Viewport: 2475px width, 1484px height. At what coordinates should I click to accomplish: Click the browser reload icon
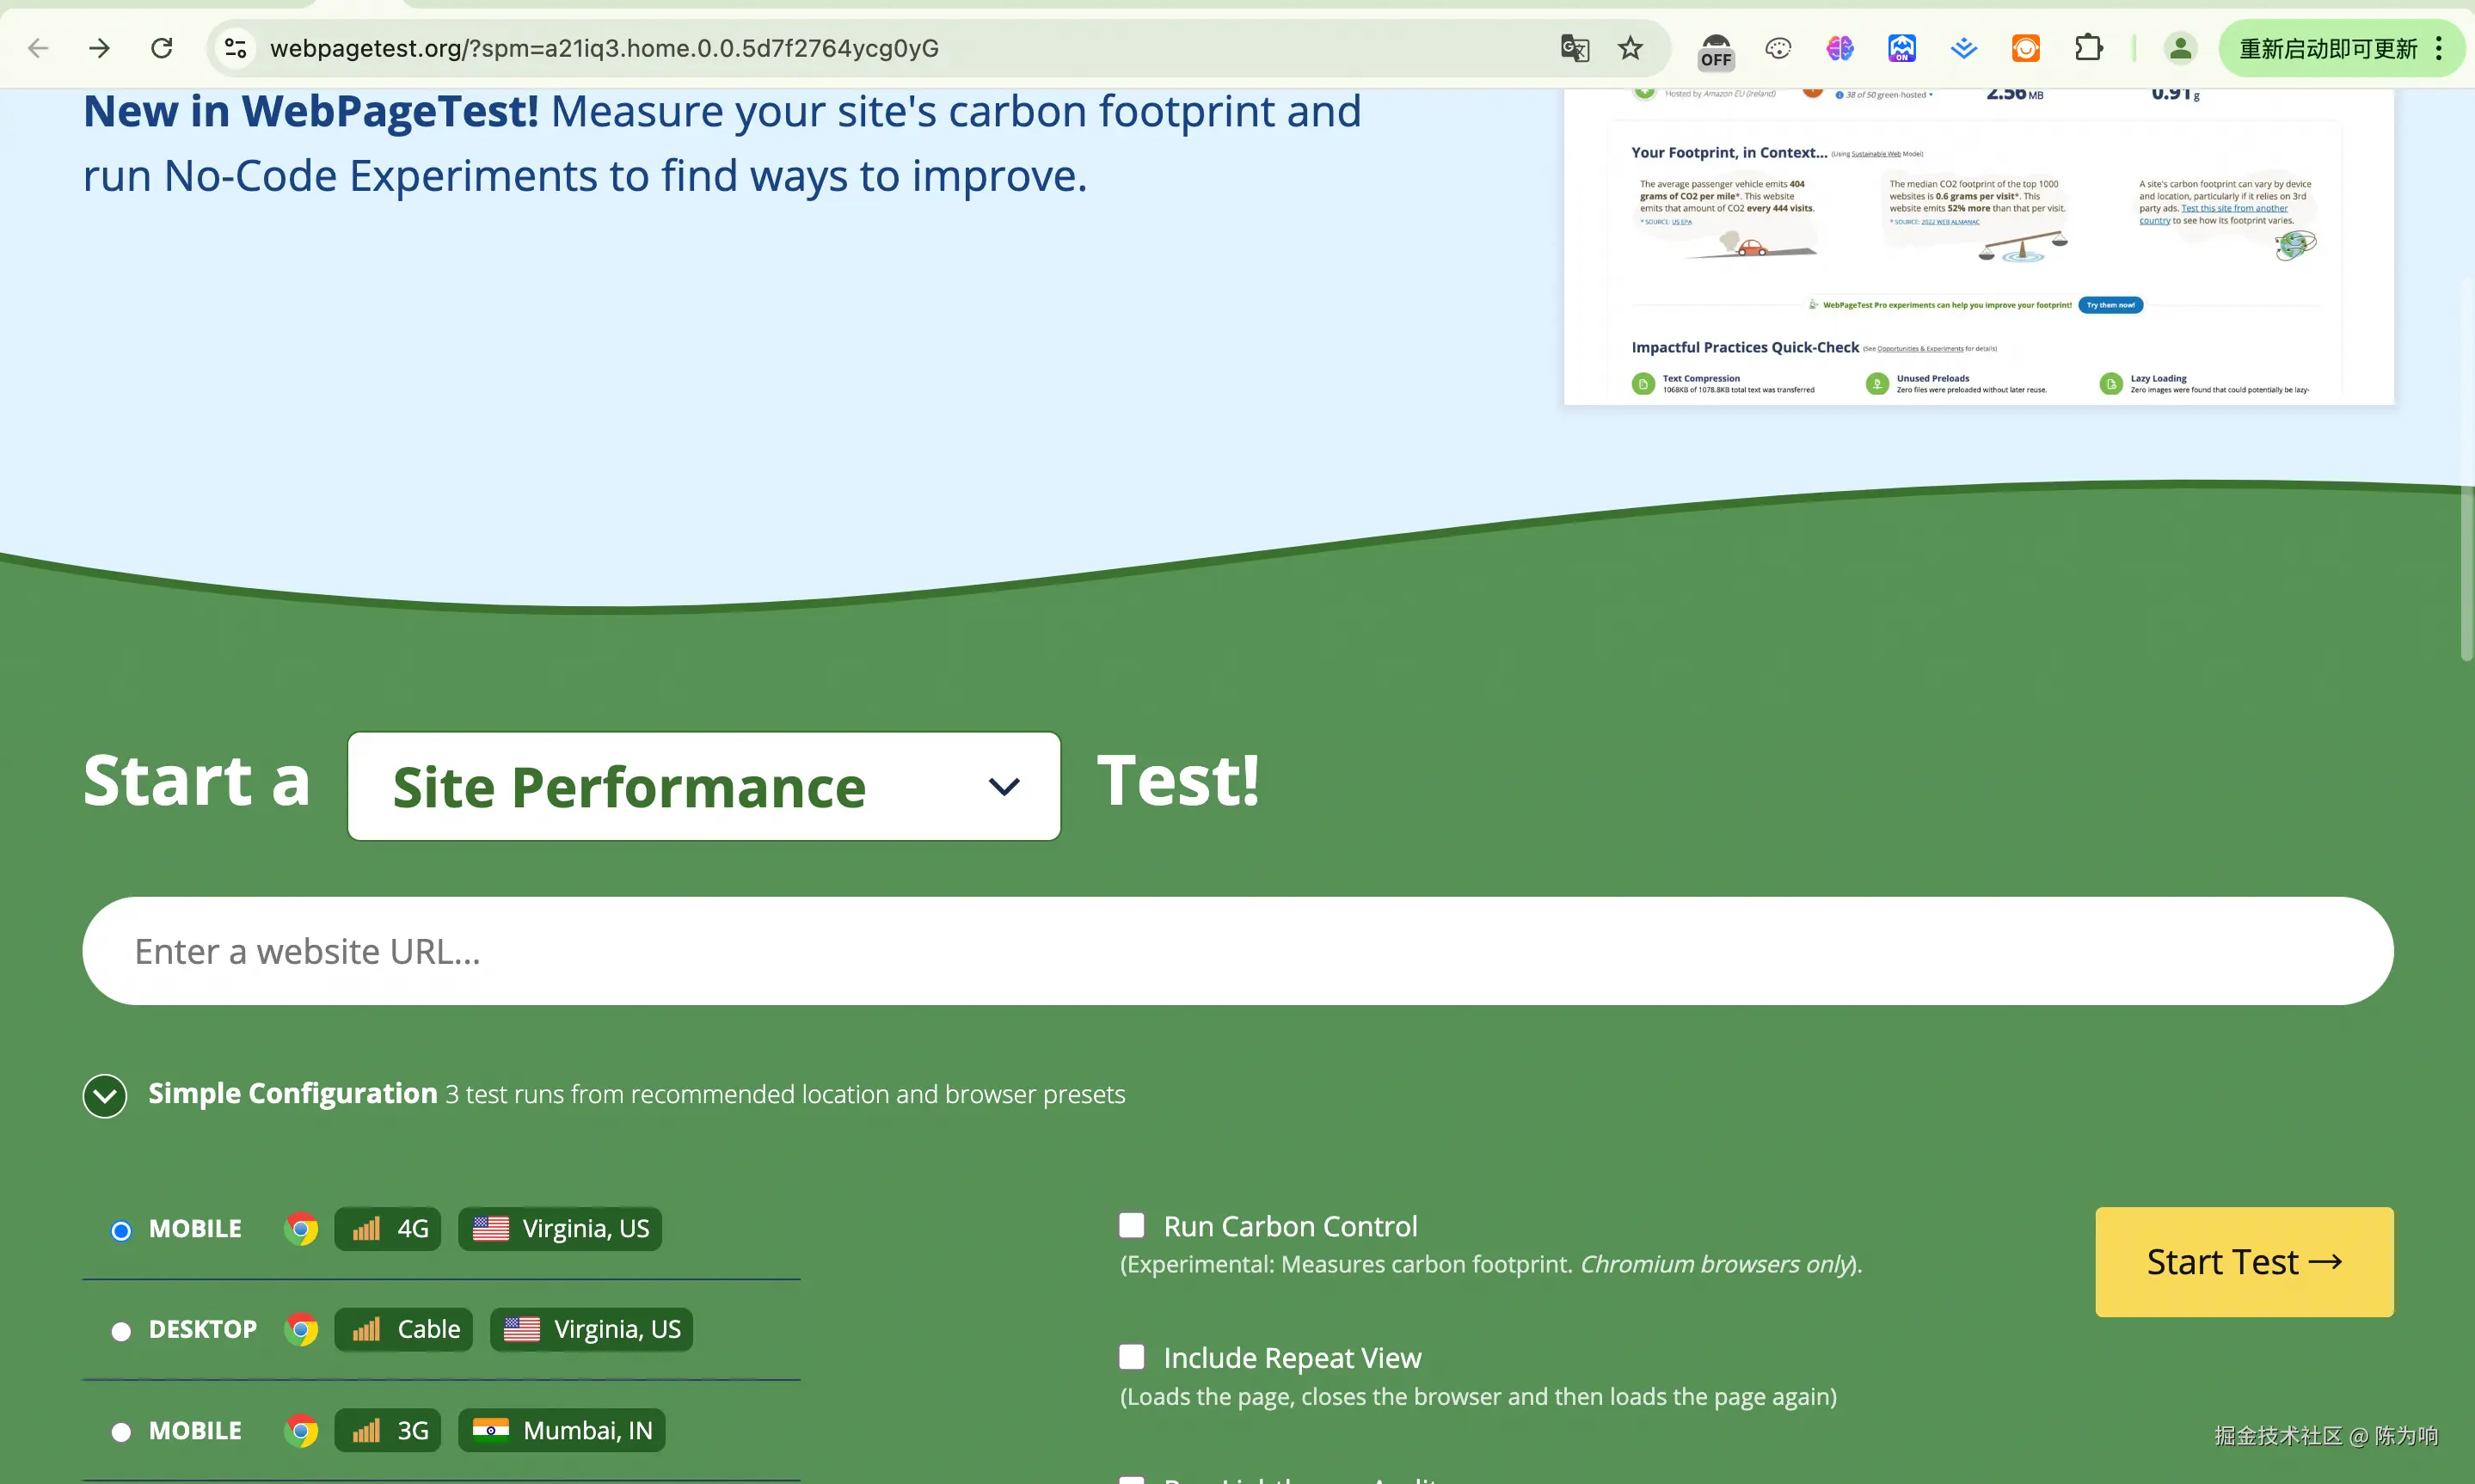pos(161,48)
